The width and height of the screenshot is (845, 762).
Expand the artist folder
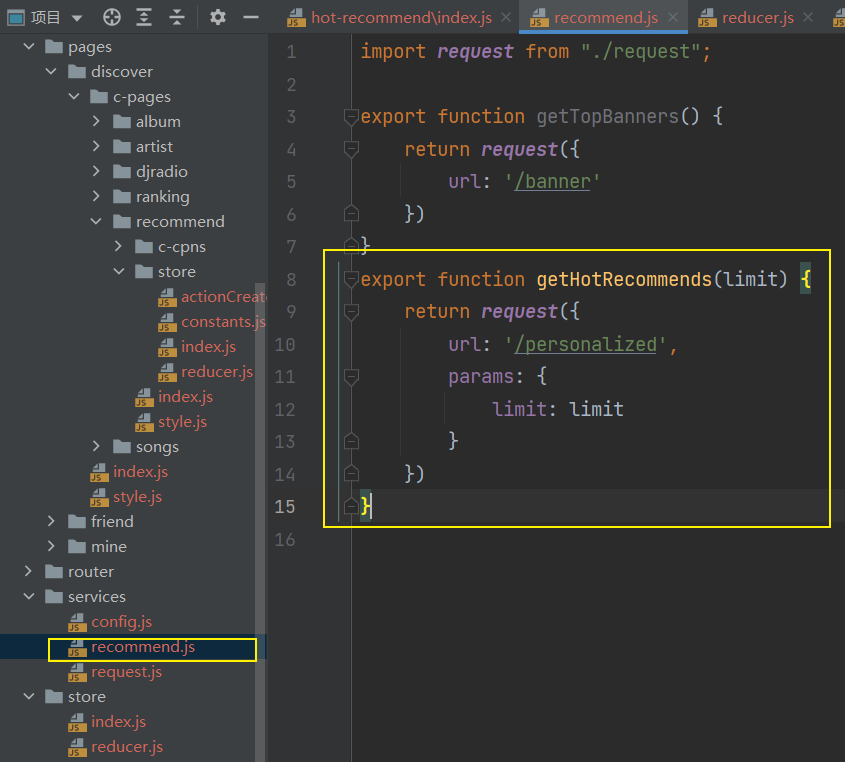pyautogui.click(x=96, y=146)
